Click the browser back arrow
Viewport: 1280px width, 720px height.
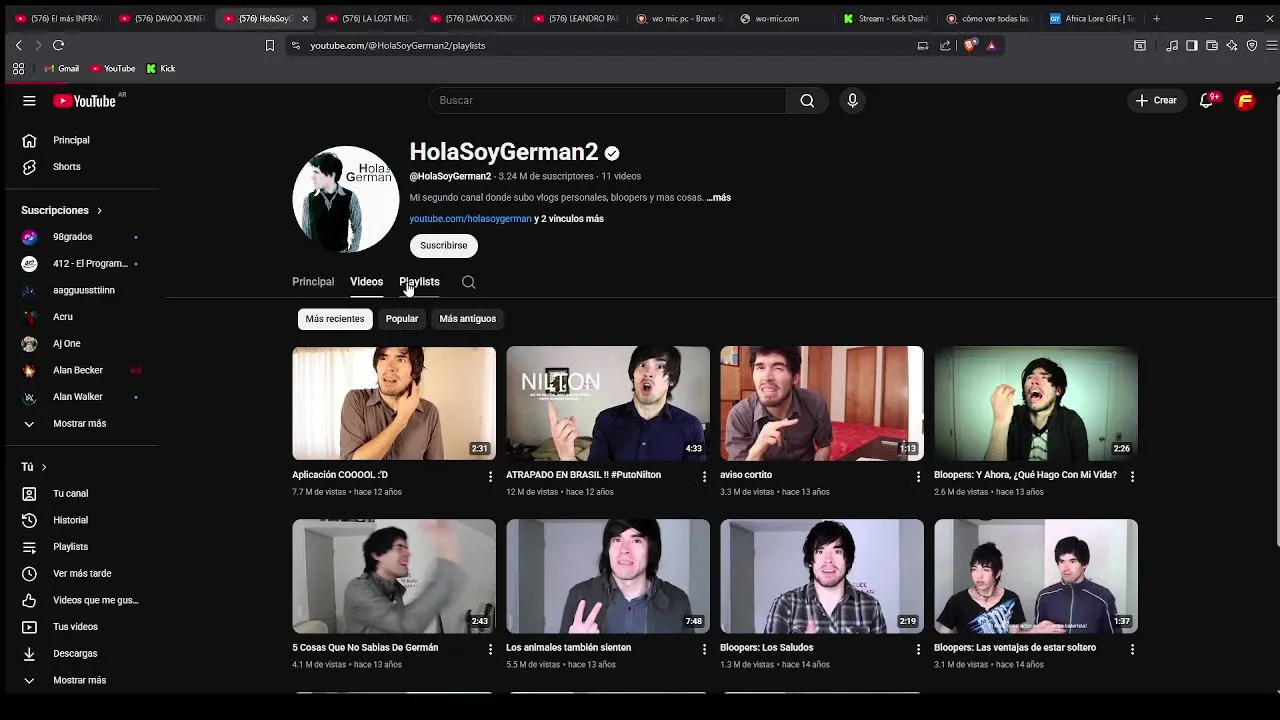18,45
